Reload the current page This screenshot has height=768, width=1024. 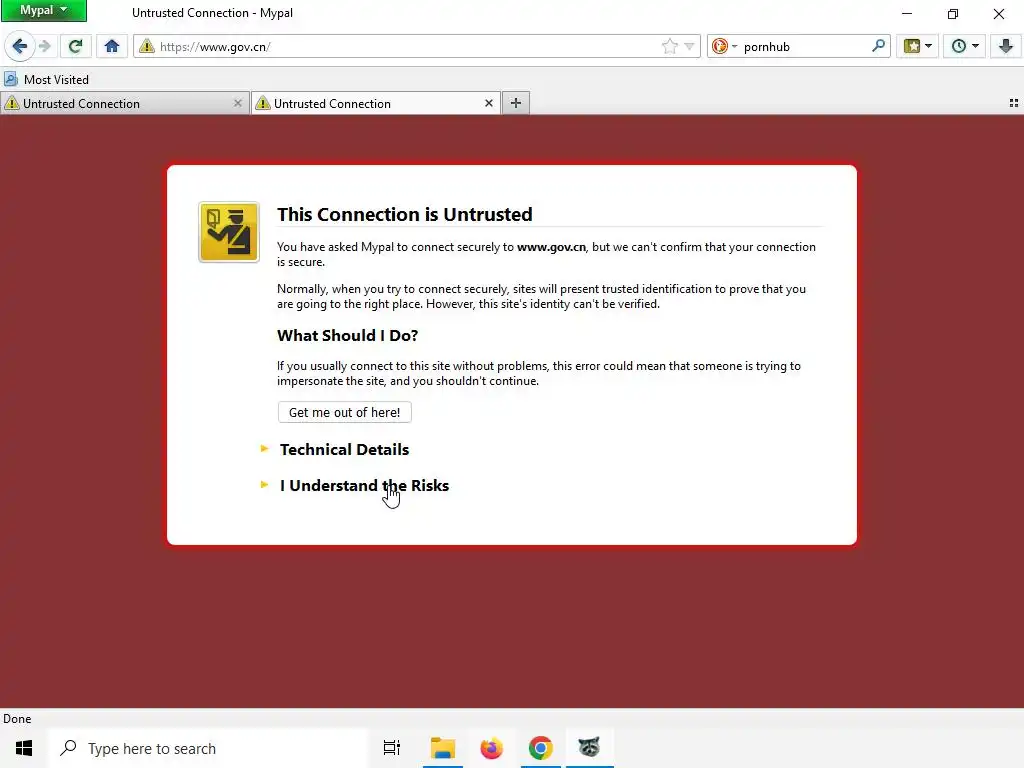76,46
